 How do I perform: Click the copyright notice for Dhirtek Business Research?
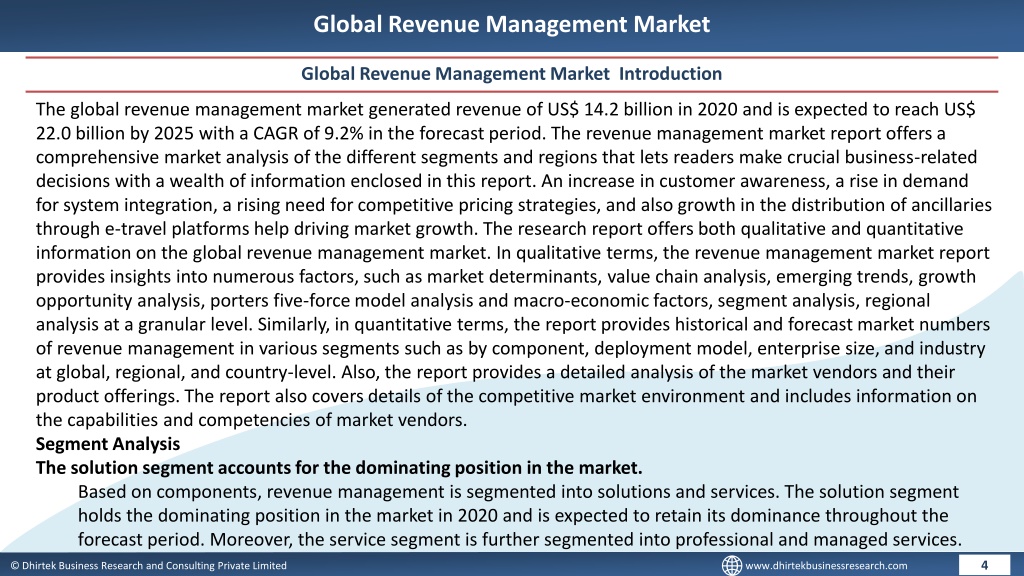coord(148,566)
